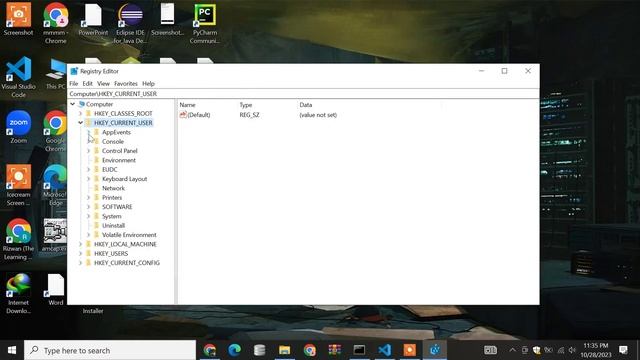This screenshot has width=640, height=360.
Task: Launch Rizwan (The Learning) Chrome profile shortcut
Action: (18, 239)
